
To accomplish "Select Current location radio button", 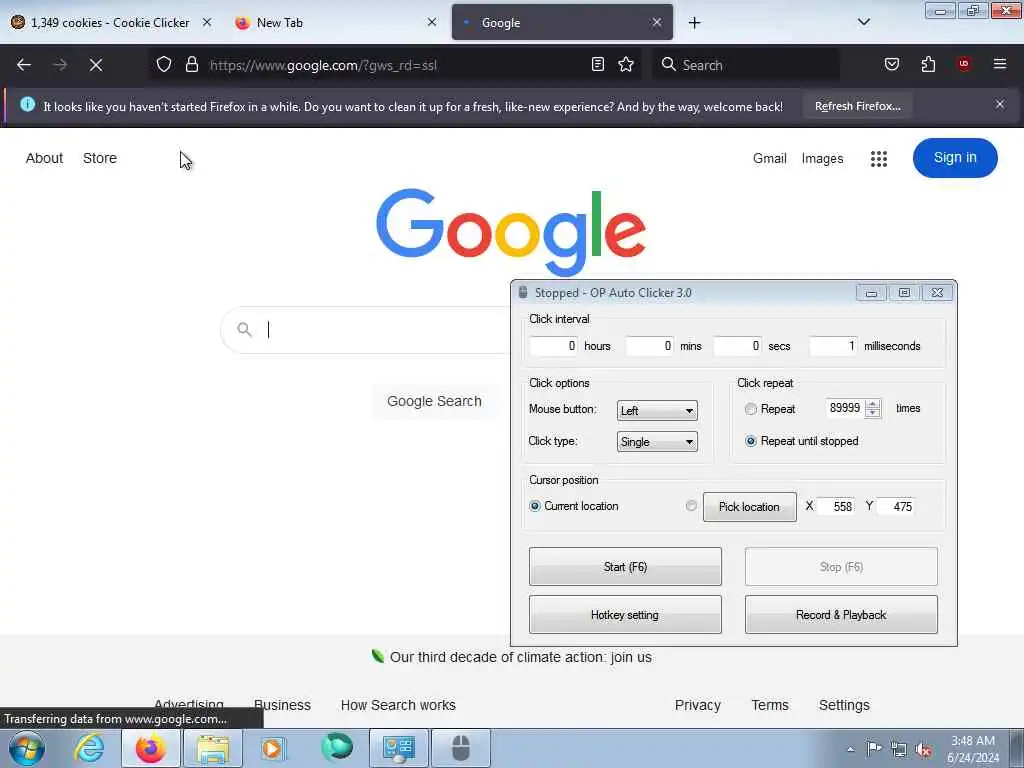I will tap(535, 506).
